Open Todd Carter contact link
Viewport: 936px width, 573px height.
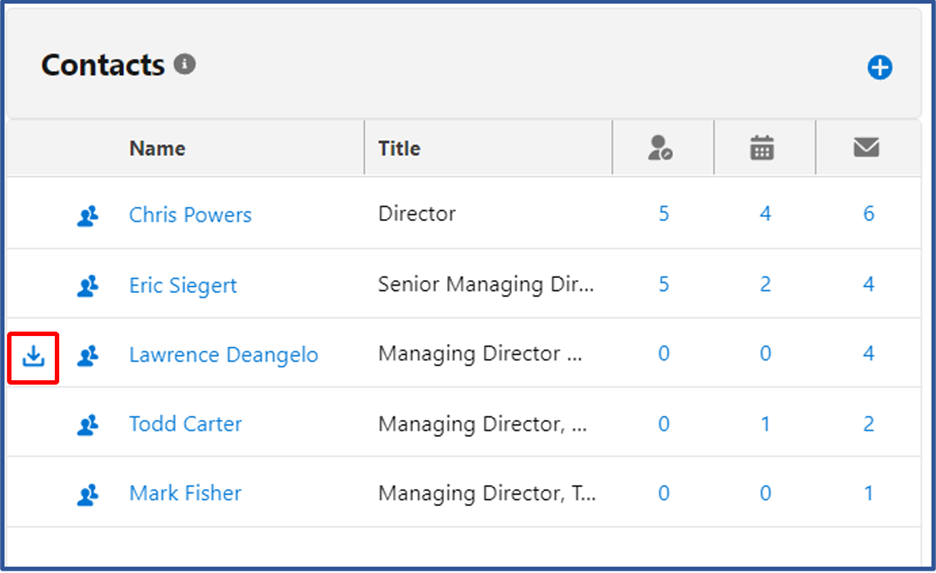(x=186, y=424)
